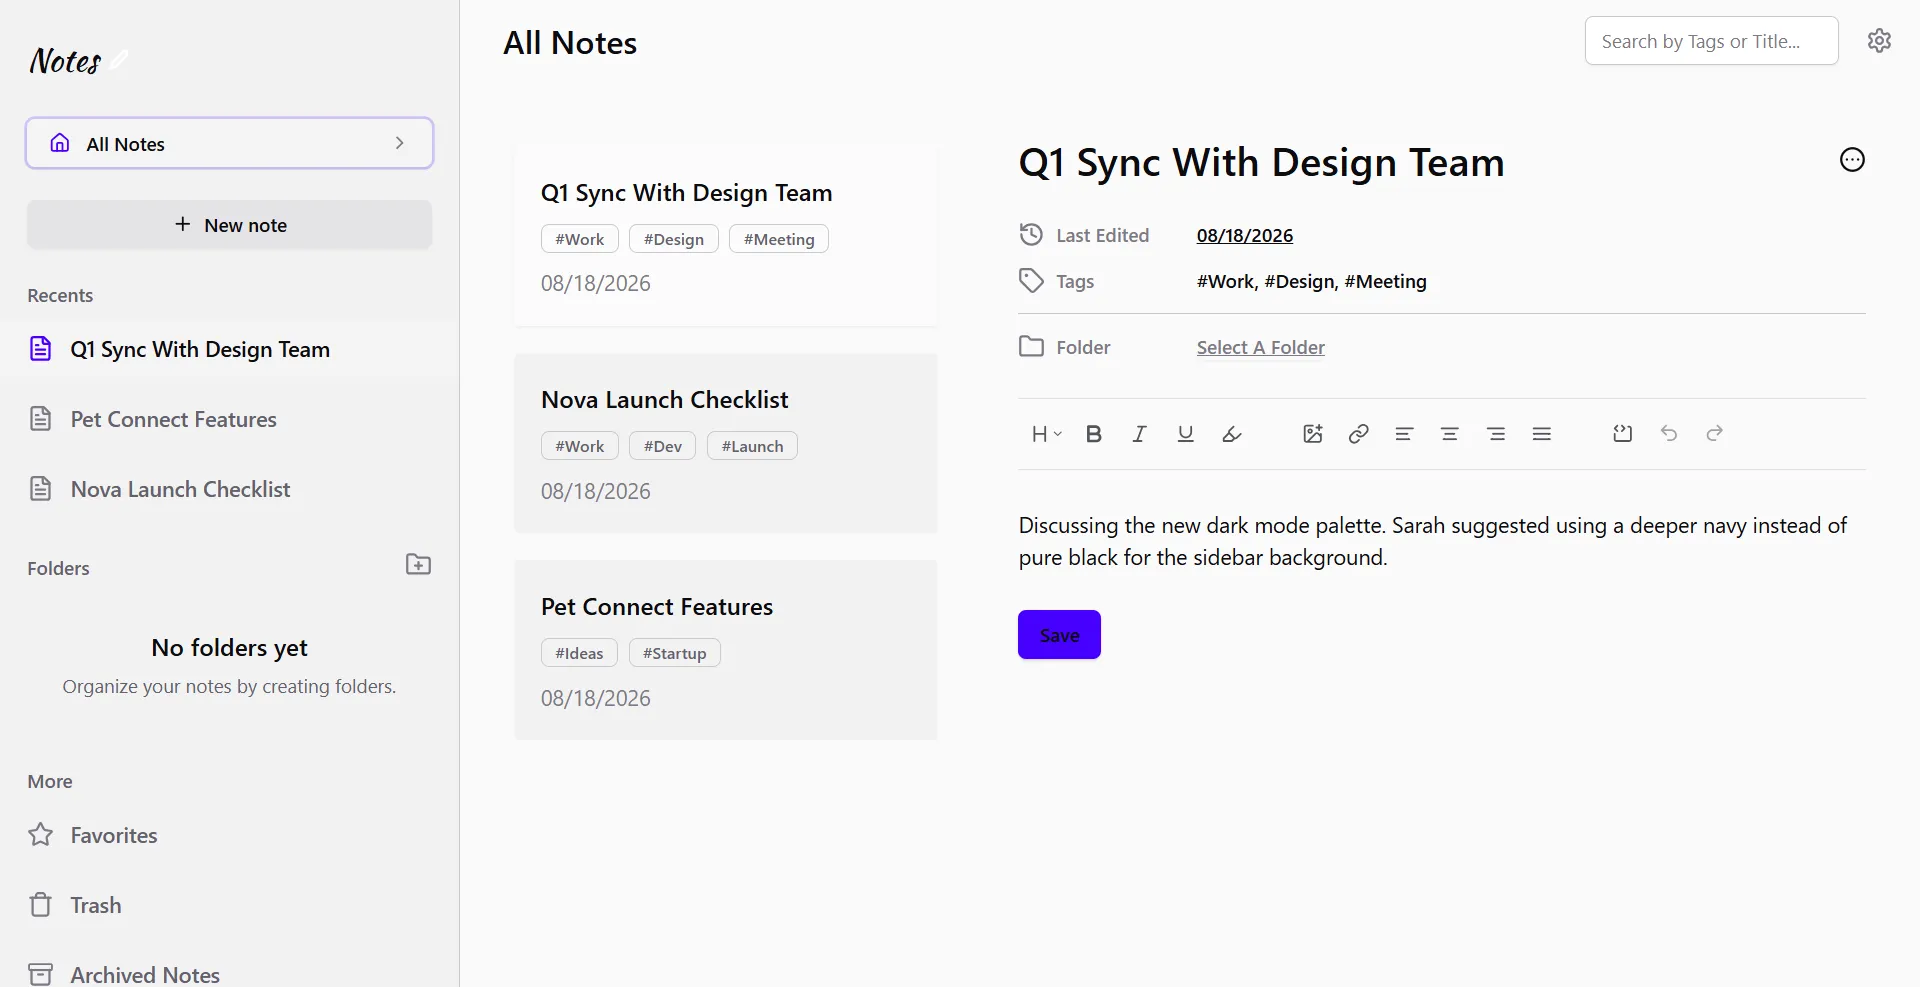Viewport: 1920px width, 987px height.
Task: Insert a link in the note
Action: 1358,434
